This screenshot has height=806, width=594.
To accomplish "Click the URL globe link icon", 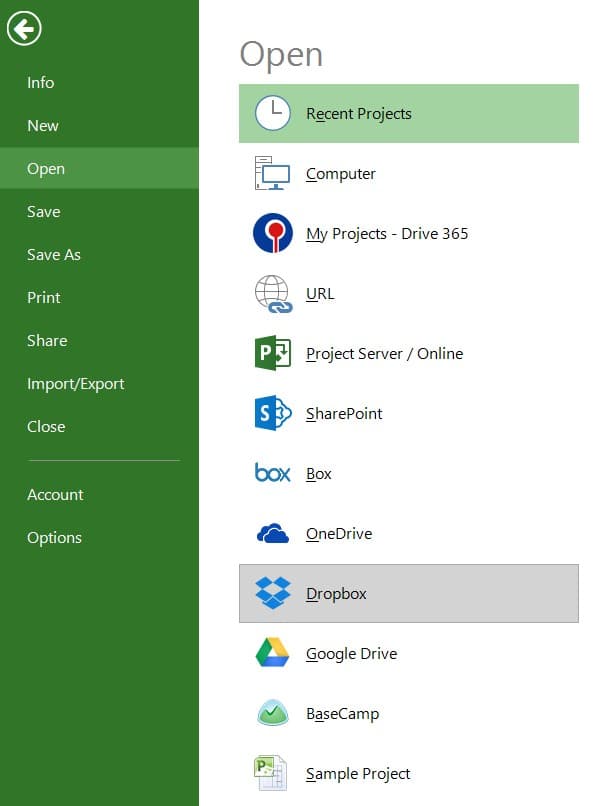I will point(273,294).
